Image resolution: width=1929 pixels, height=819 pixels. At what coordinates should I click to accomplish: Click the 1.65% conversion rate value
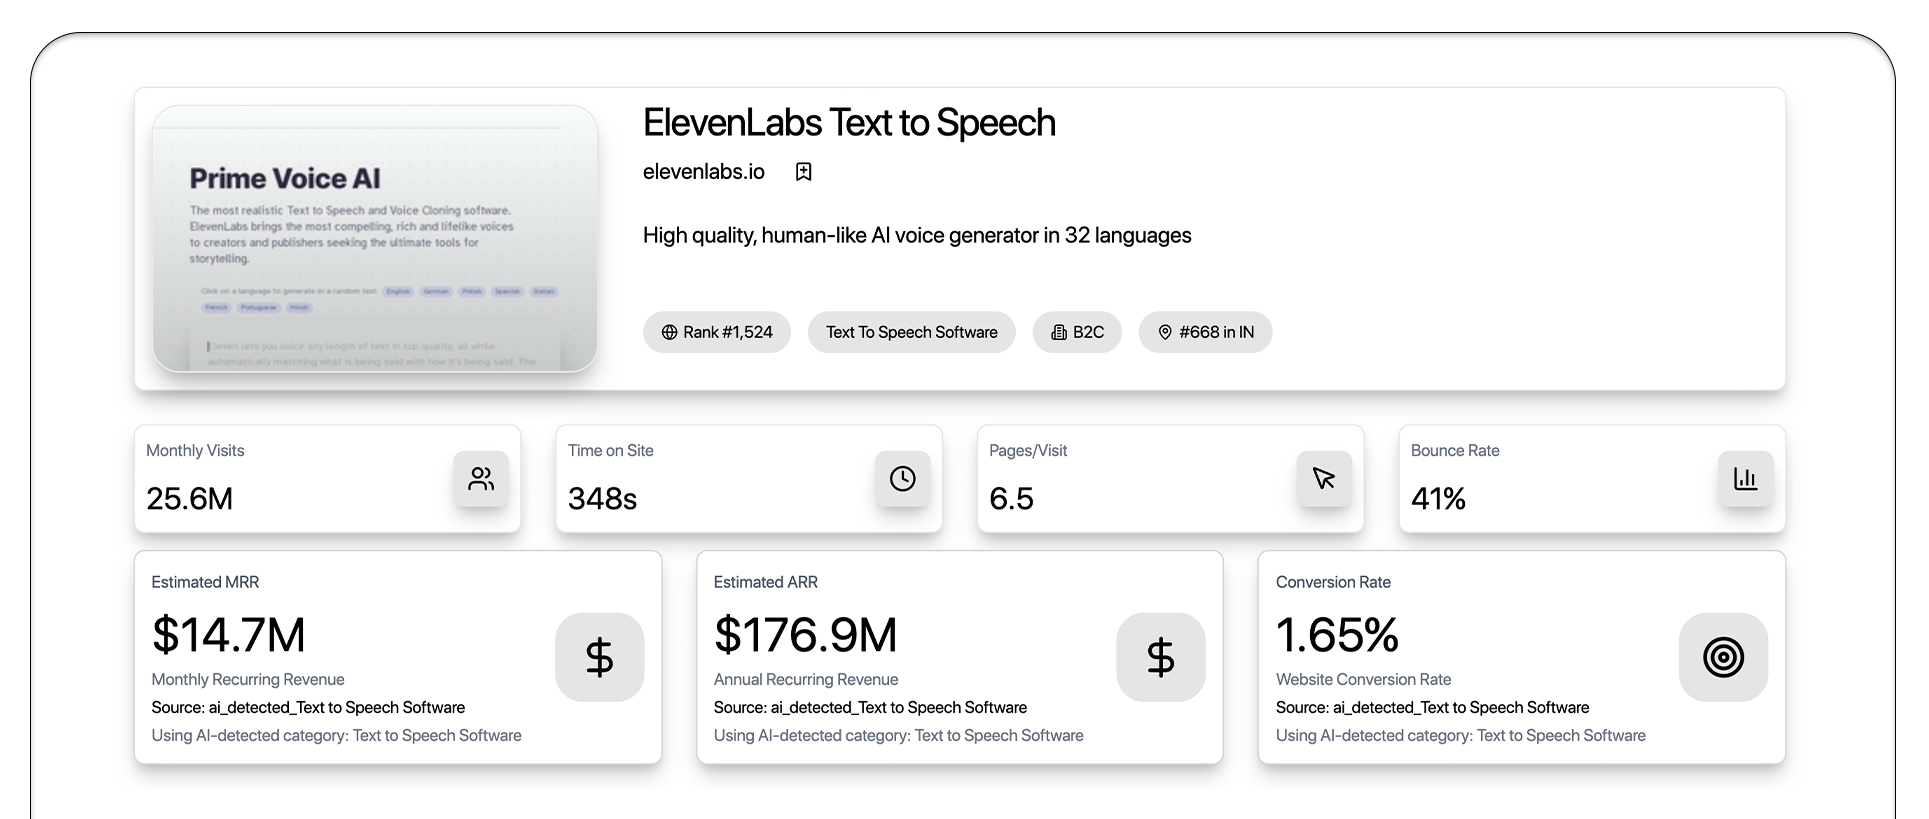(1337, 635)
